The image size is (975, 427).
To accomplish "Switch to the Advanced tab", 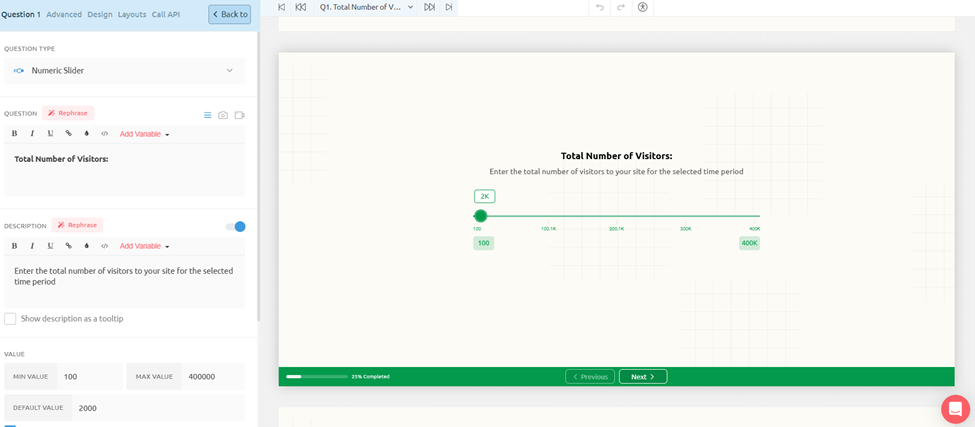I will (x=64, y=14).
